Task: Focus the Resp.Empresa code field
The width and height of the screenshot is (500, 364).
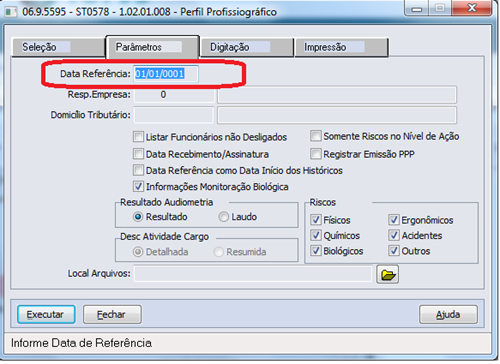Action: pyautogui.click(x=173, y=95)
